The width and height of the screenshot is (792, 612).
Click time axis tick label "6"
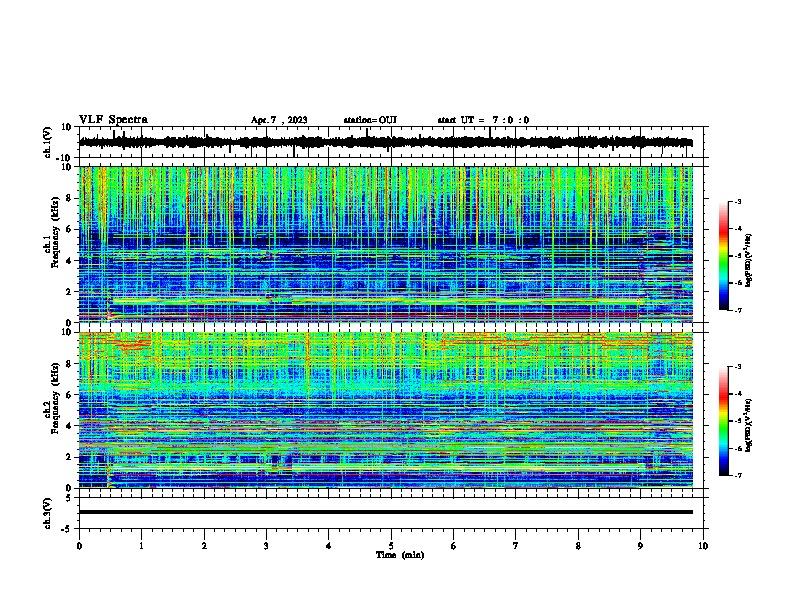click(454, 546)
